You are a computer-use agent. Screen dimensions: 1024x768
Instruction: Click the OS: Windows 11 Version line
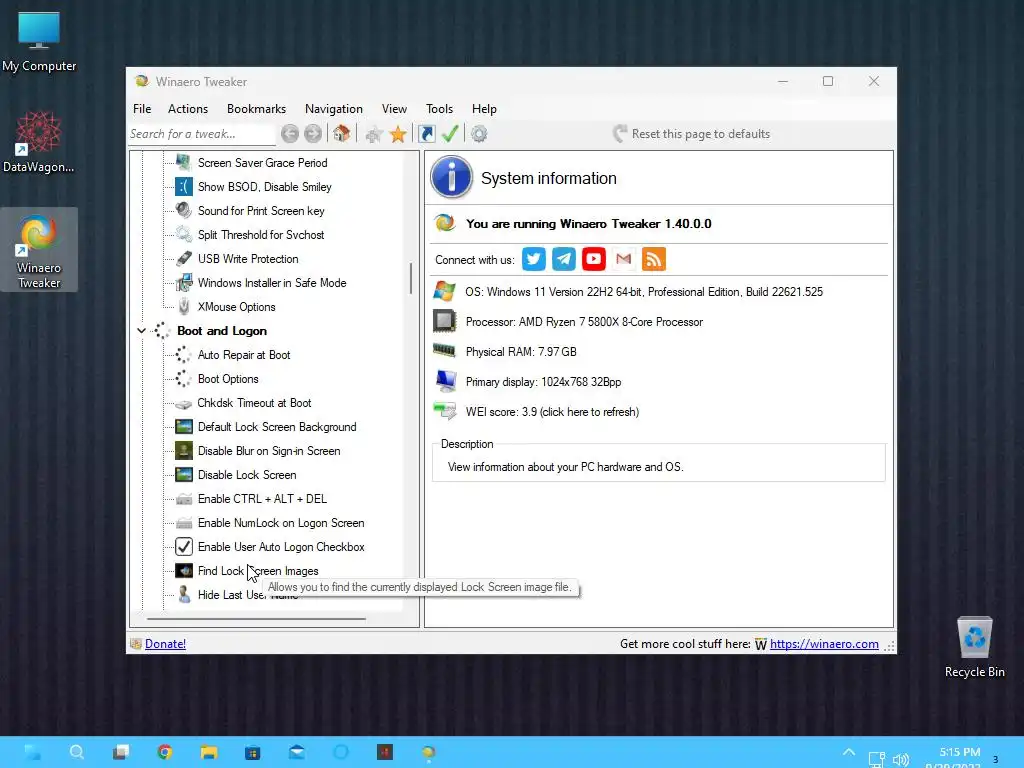644,292
